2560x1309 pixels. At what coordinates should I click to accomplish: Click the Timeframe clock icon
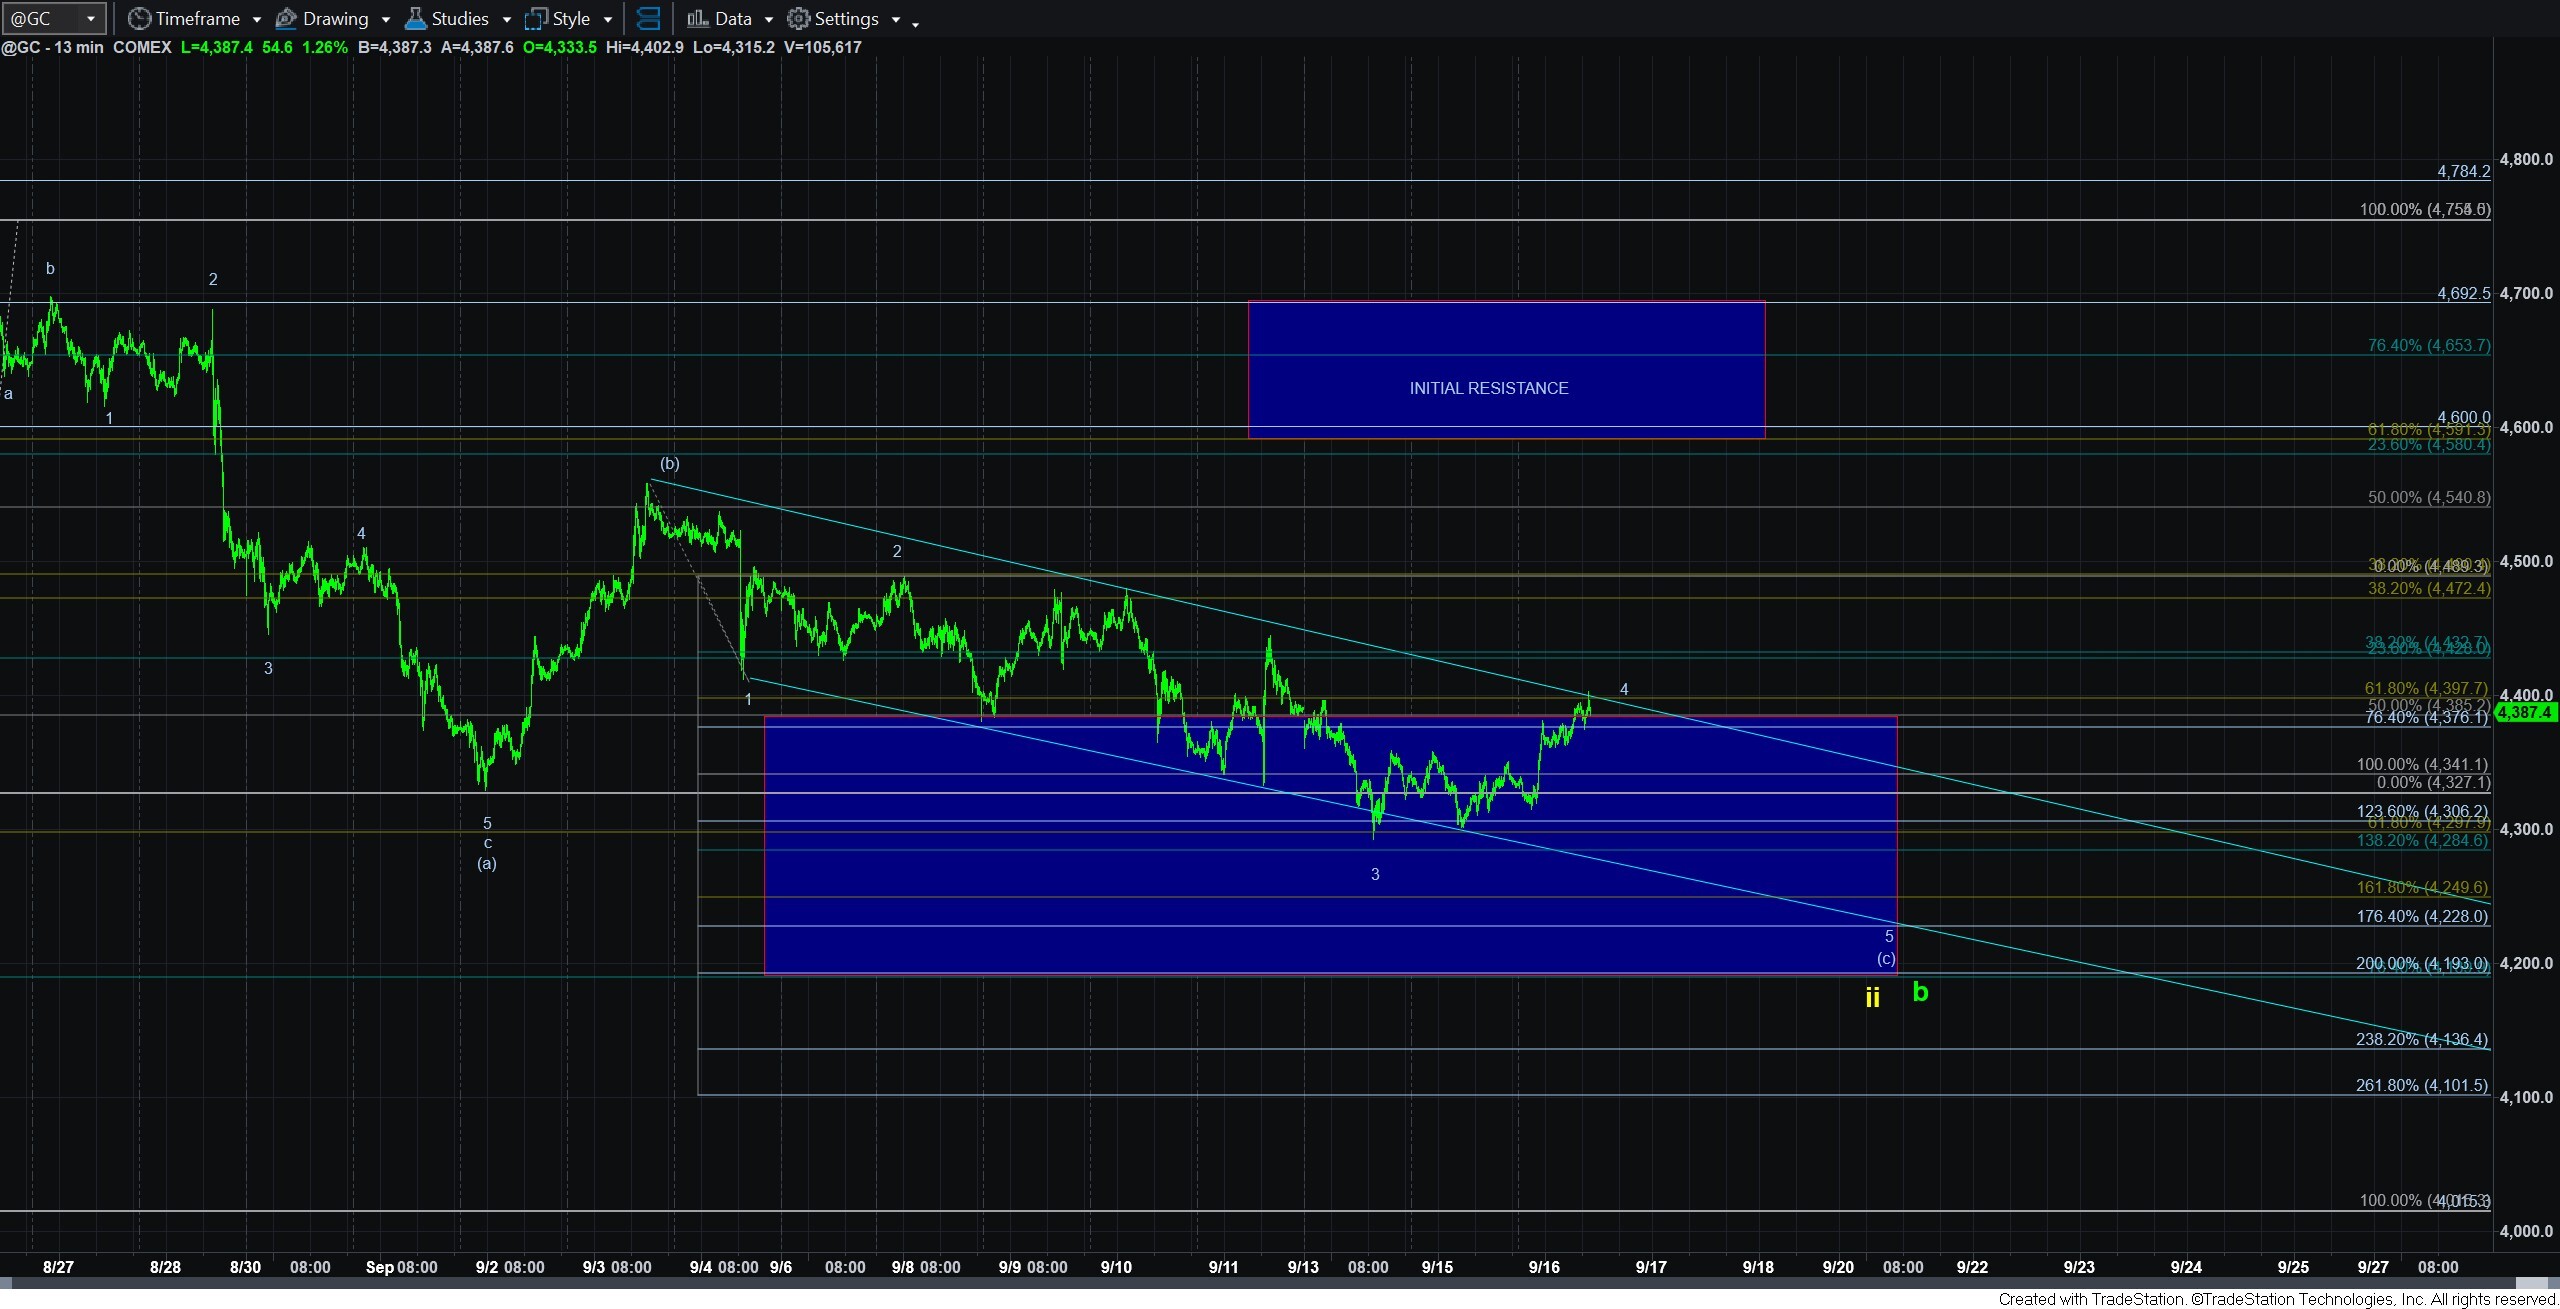(x=139, y=18)
